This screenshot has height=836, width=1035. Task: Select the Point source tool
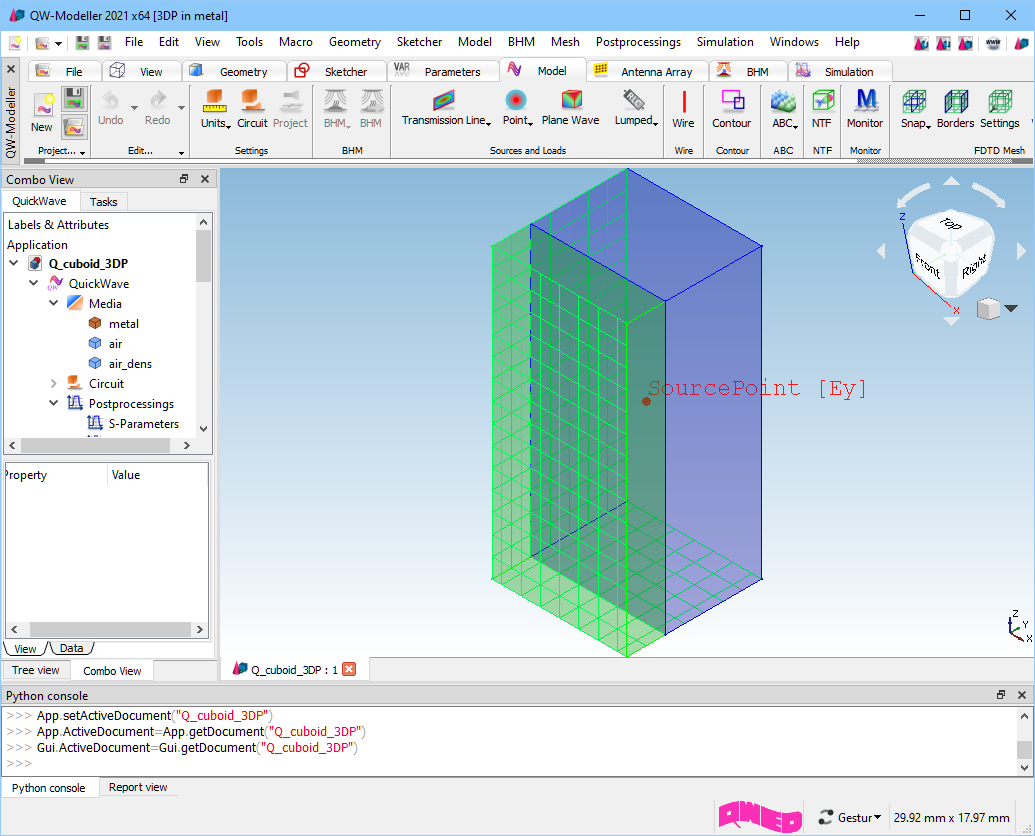[517, 108]
